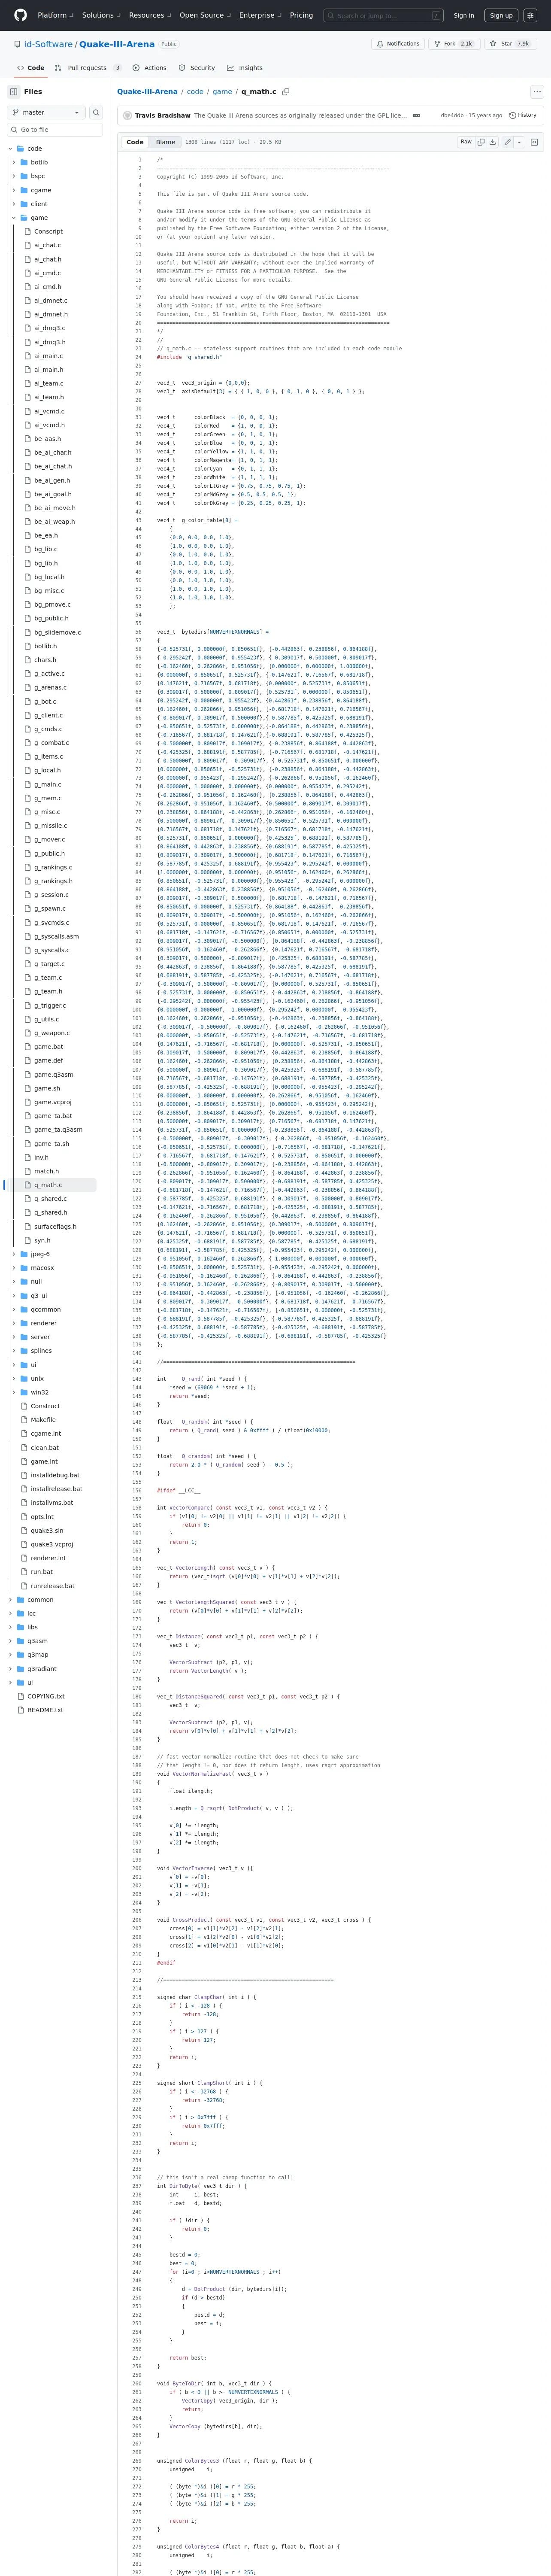This screenshot has width=551, height=2576.
Task: Open the Insights tab
Action: pos(245,68)
